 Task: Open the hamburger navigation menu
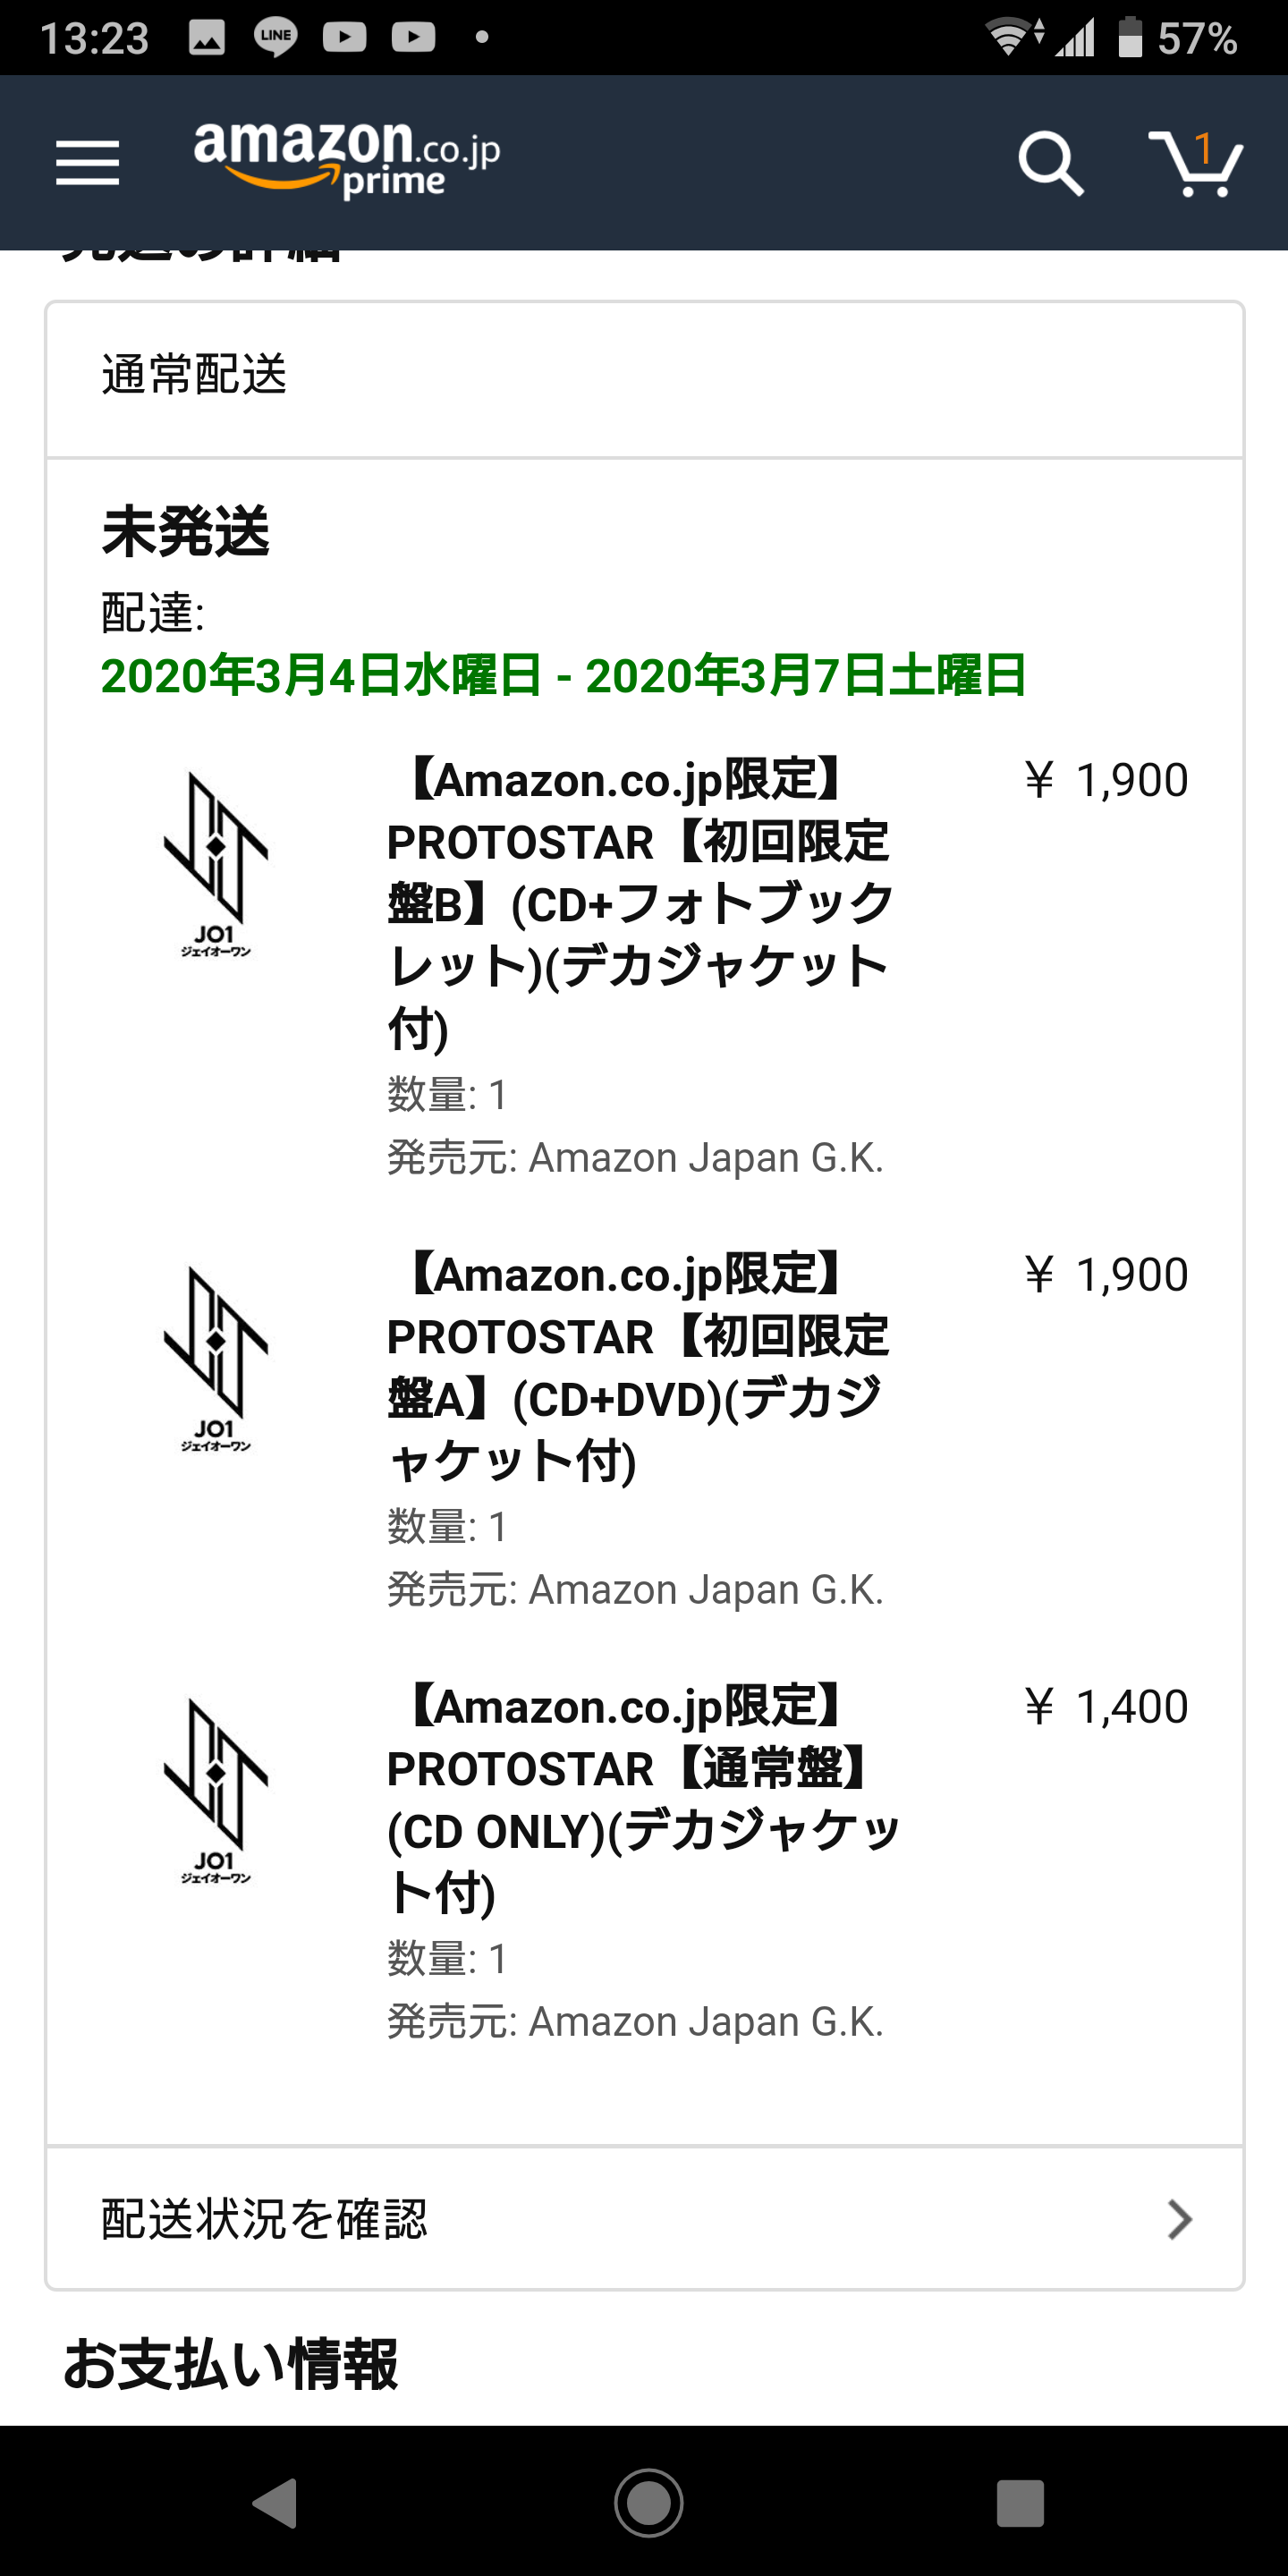point(87,163)
